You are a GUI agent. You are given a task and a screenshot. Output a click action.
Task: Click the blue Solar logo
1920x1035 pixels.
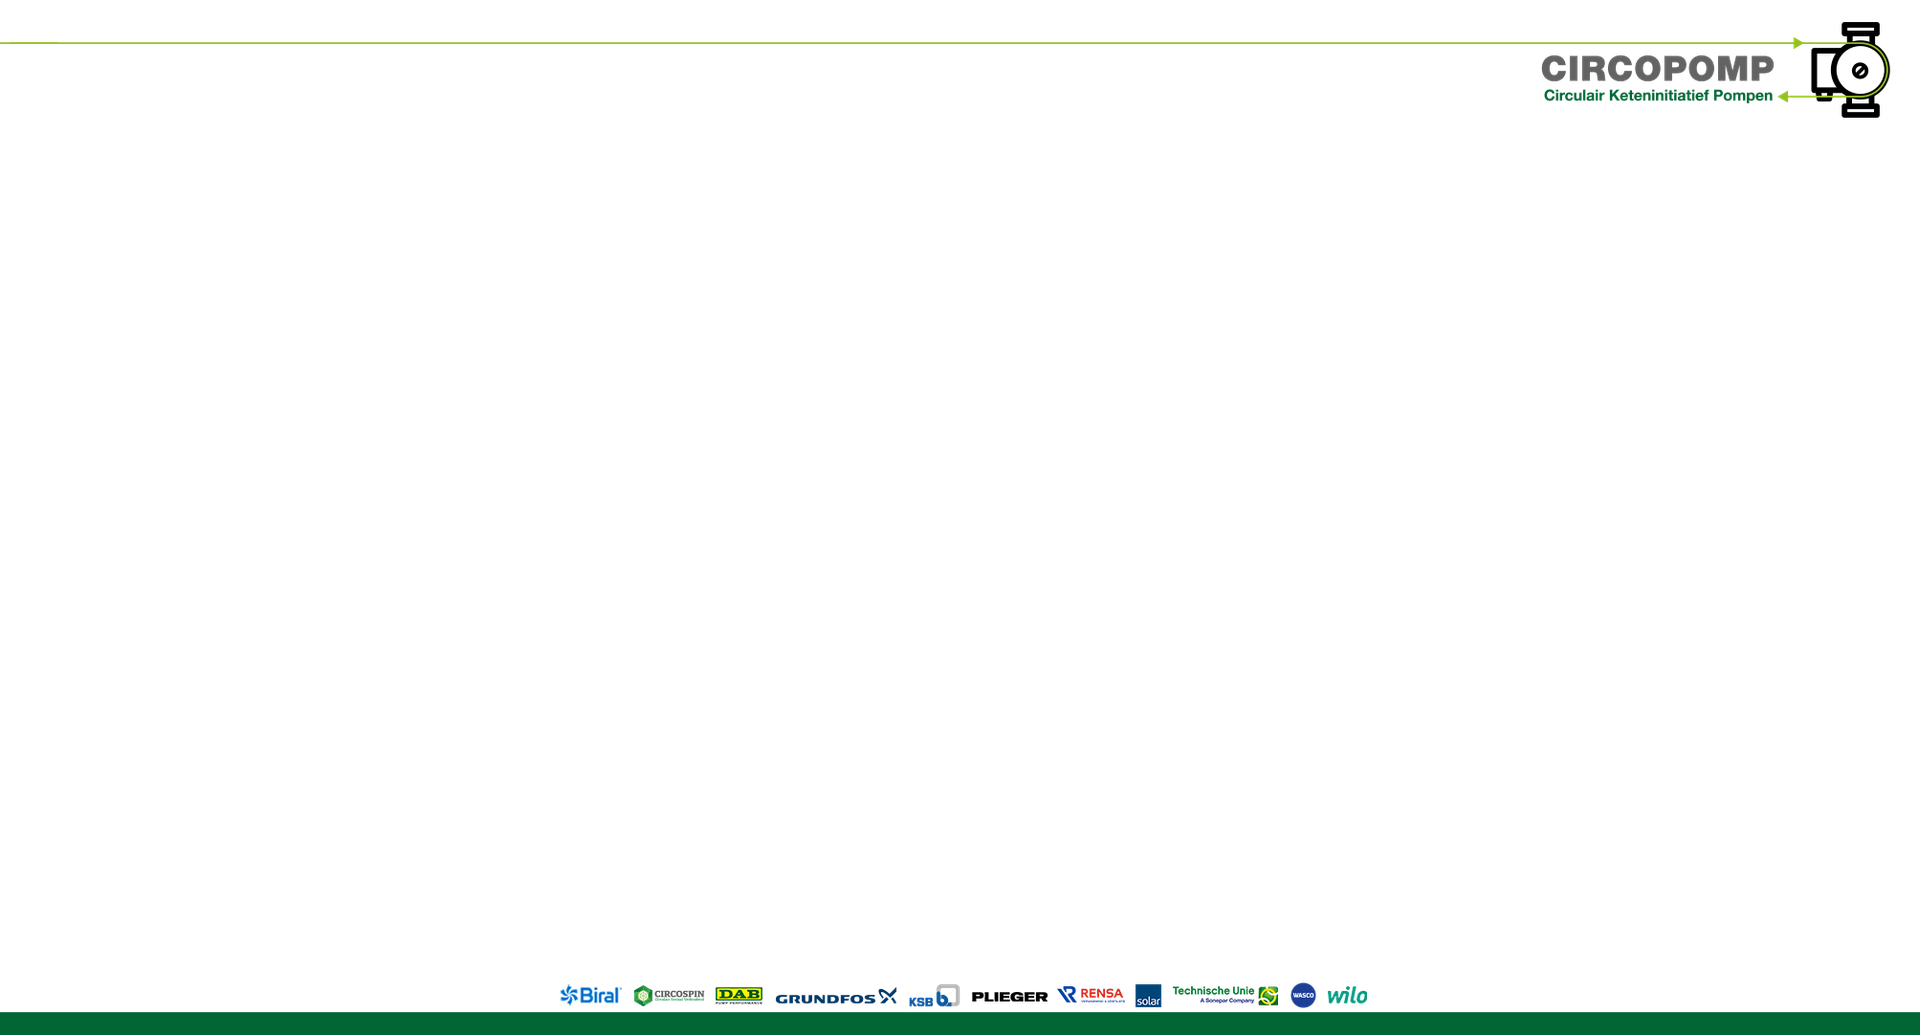[x=1148, y=995]
